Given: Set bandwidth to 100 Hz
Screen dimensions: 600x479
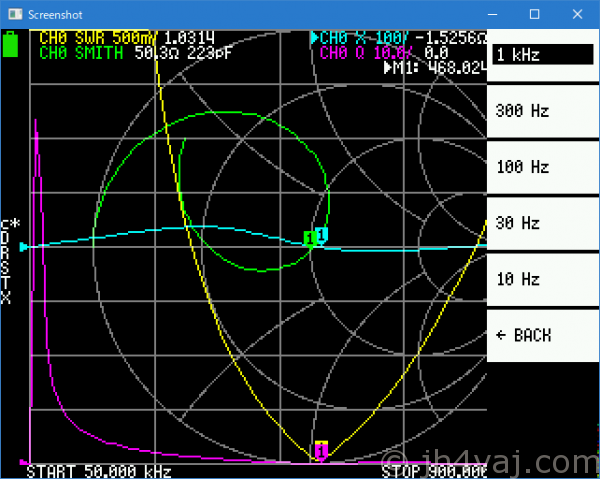Looking at the screenshot, I should [x=541, y=167].
